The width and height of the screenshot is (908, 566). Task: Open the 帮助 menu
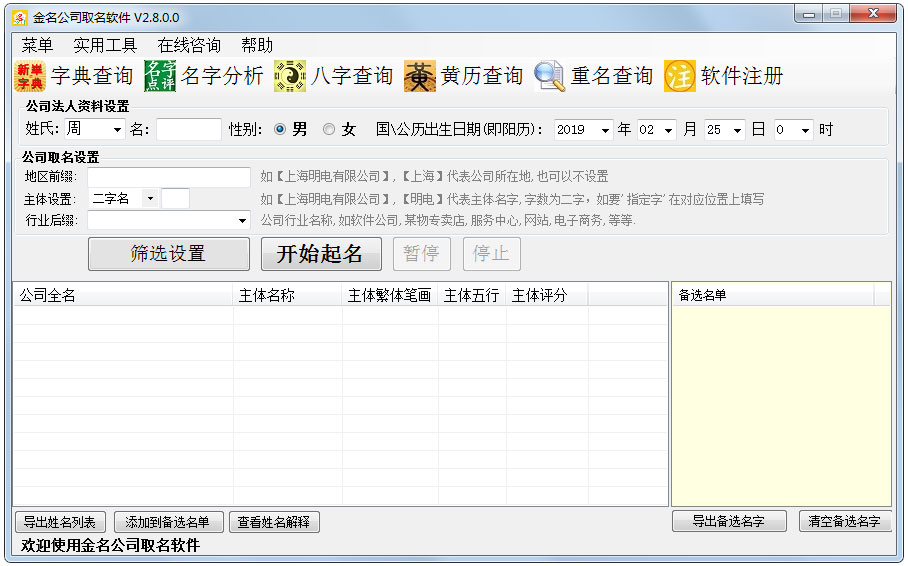pyautogui.click(x=257, y=45)
